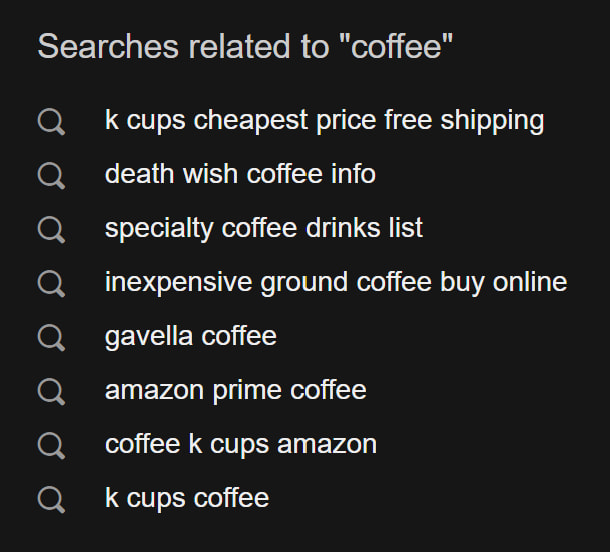The width and height of the screenshot is (610, 552).
Task: Select the "amazon prime coffee" suggestion
Action: click(235, 390)
